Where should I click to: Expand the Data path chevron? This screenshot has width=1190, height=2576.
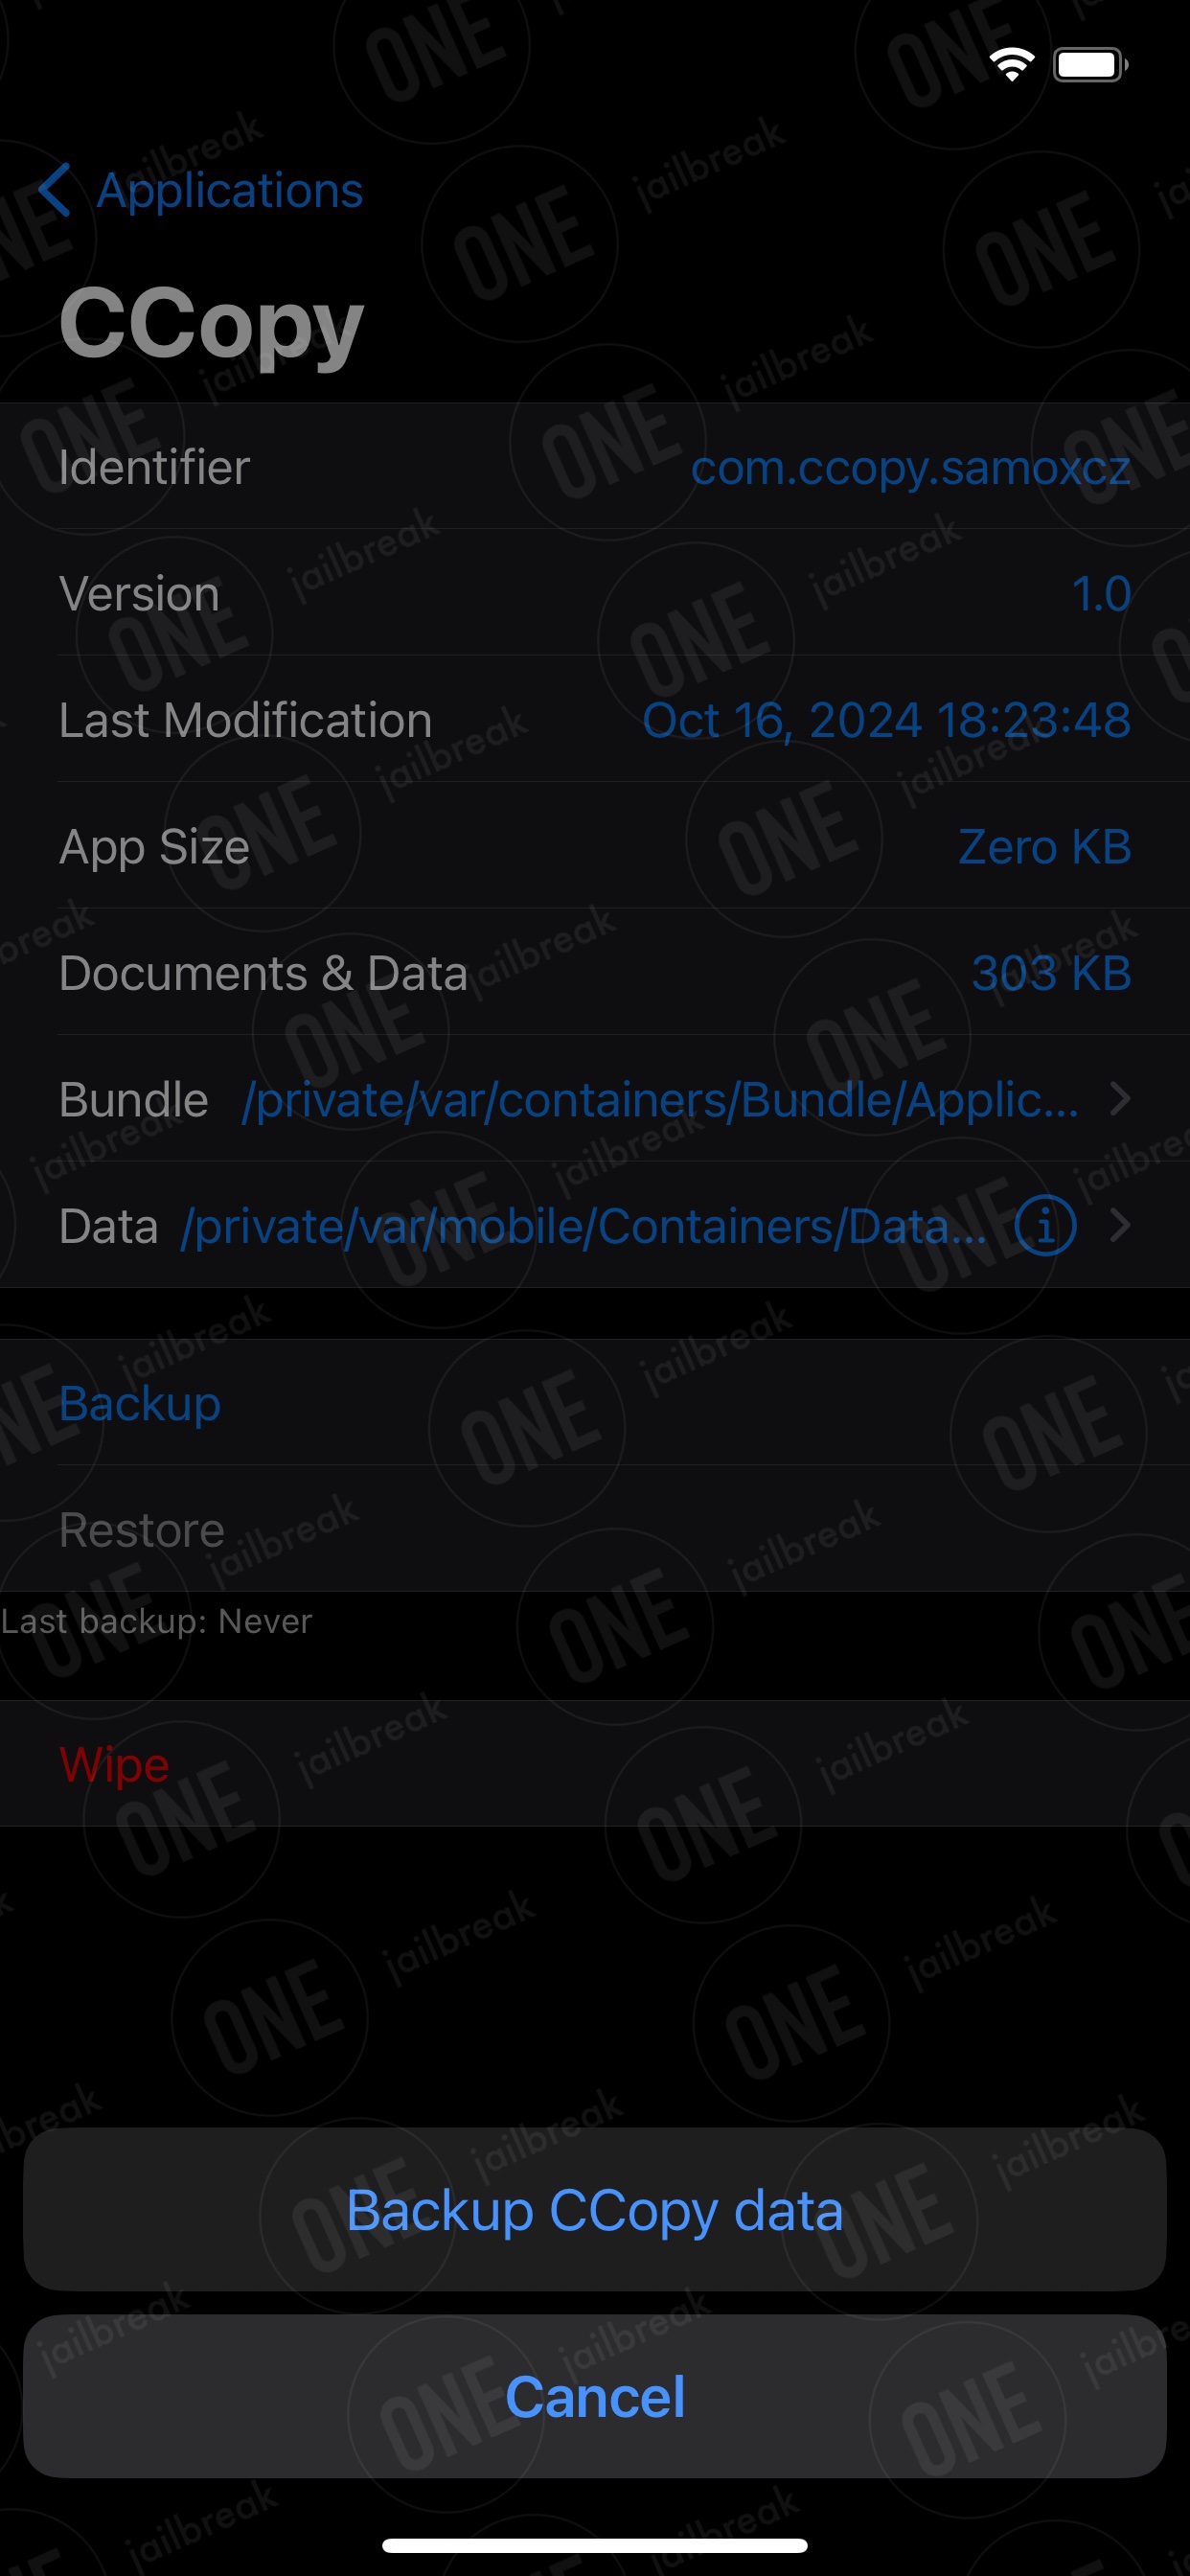pos(1120,1225)
